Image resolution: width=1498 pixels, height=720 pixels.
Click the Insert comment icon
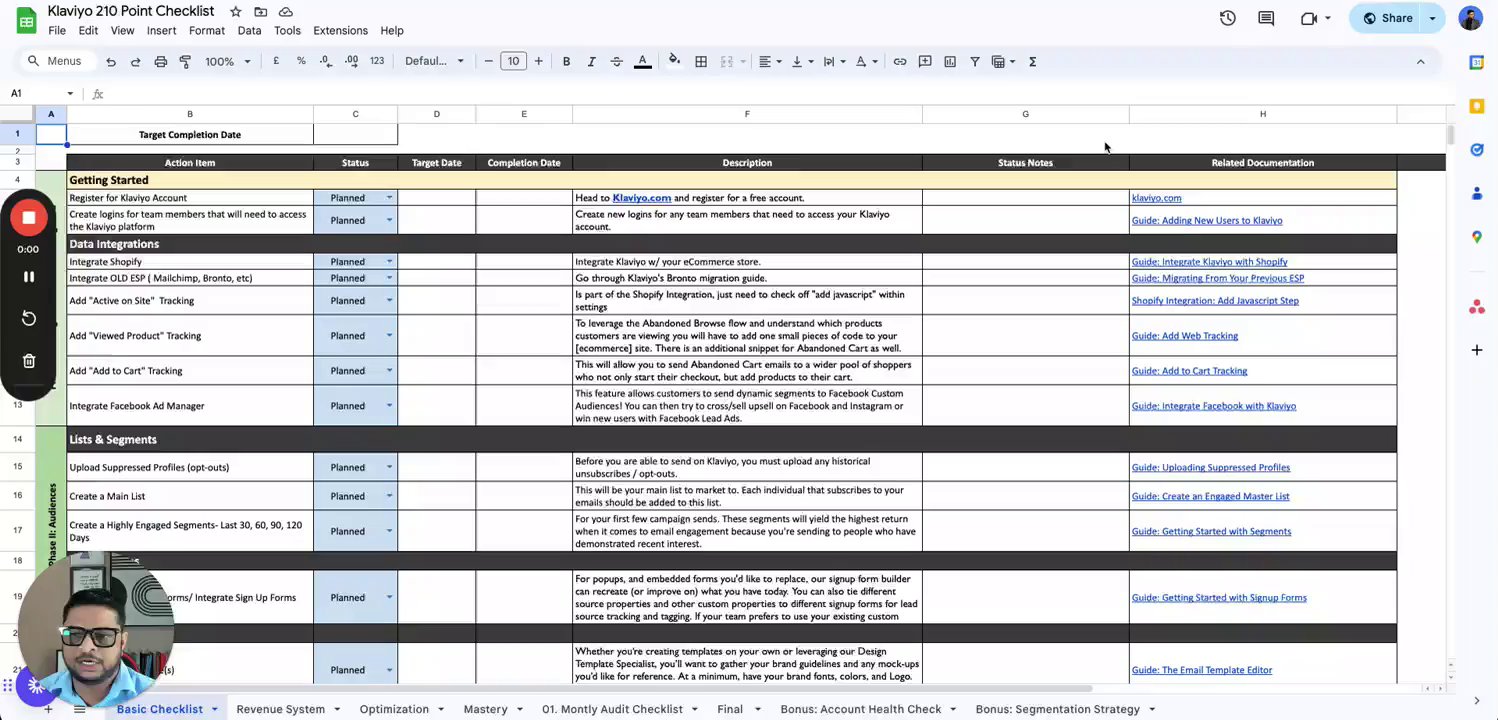pyautogui.click(x=925, y=61)
